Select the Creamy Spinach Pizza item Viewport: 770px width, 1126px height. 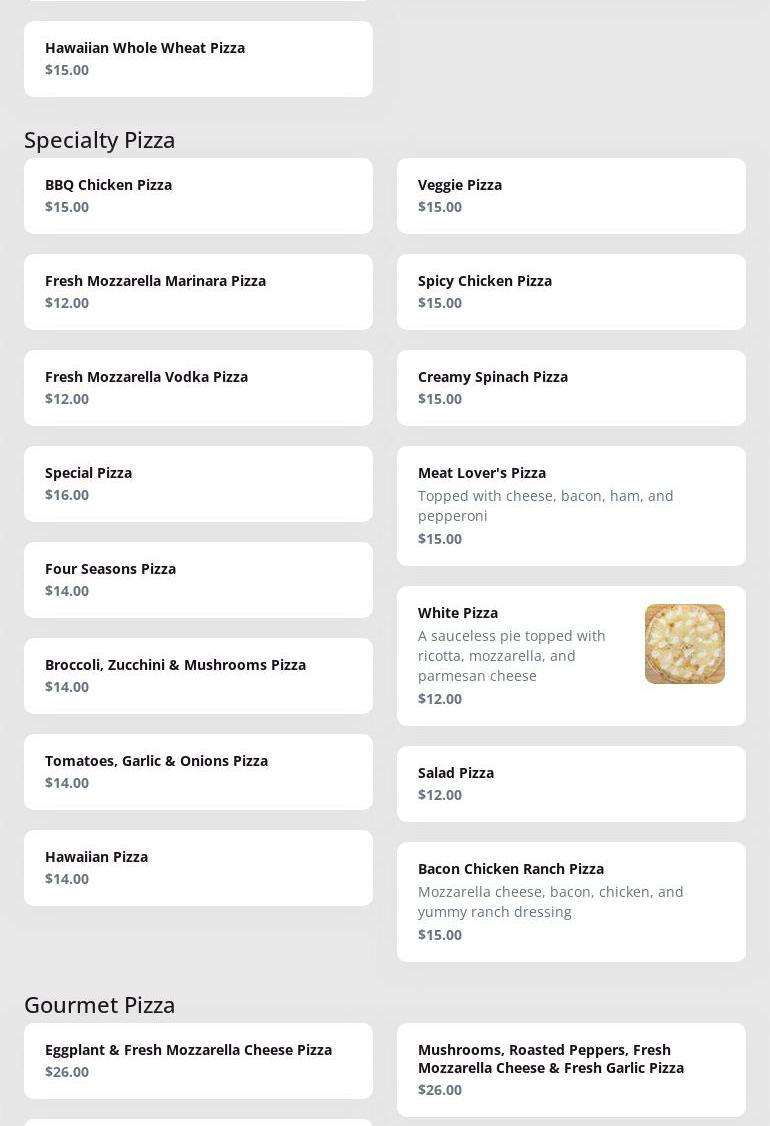click(x=571, y=388)
